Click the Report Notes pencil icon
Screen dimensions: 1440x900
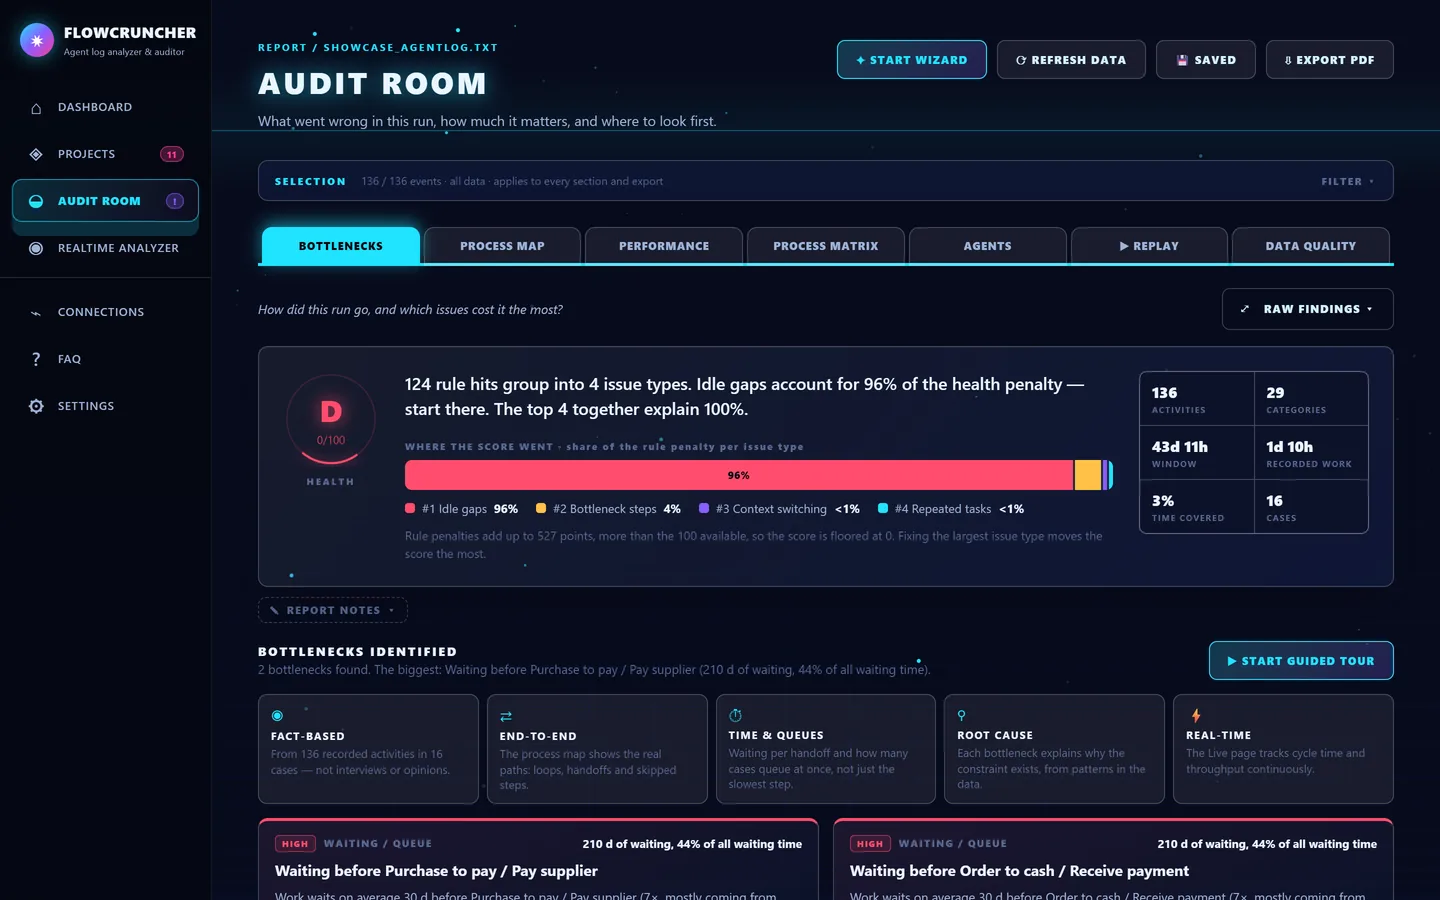[x=274, y=610]
